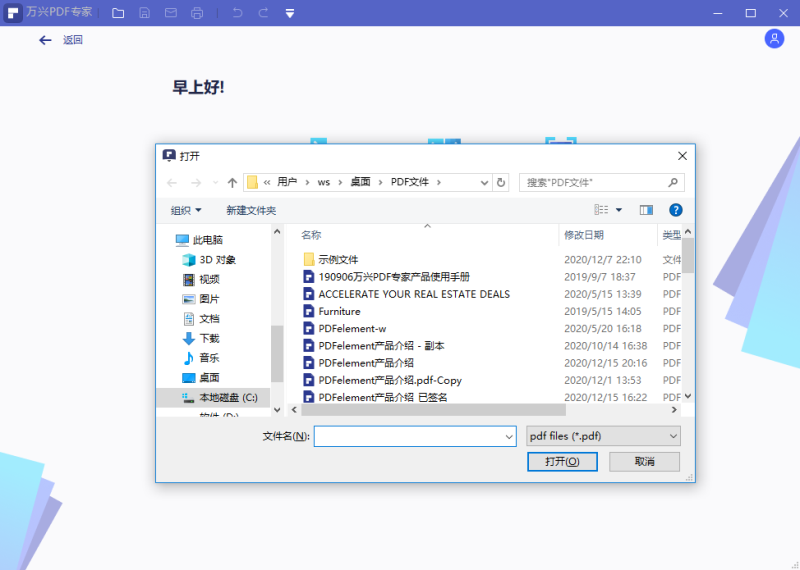The image size is (800, 570).
Task: Open the pdf files (*.pdf) type dropdown
Action: (603, 436)
